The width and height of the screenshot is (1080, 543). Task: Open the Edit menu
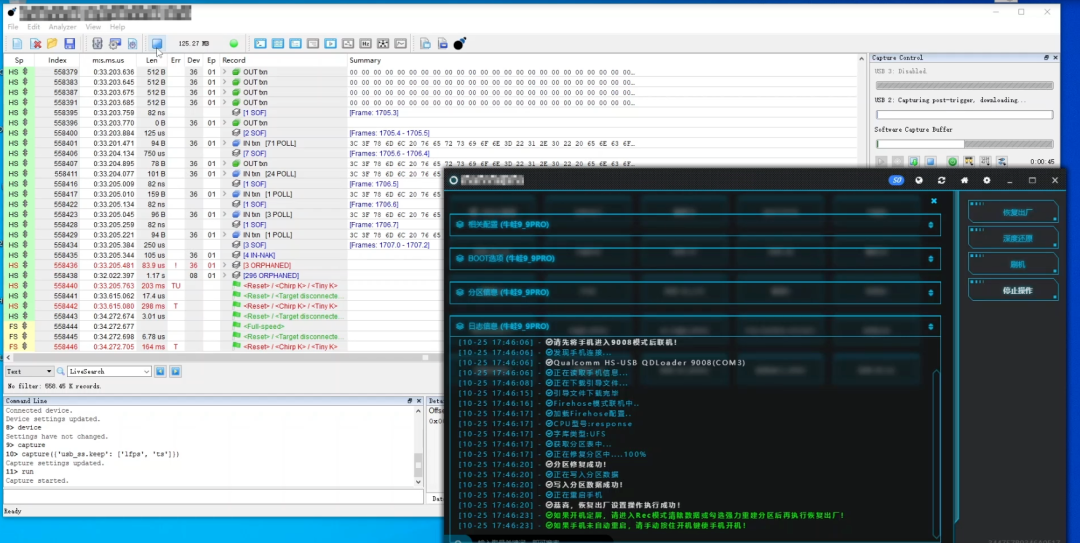34,27
